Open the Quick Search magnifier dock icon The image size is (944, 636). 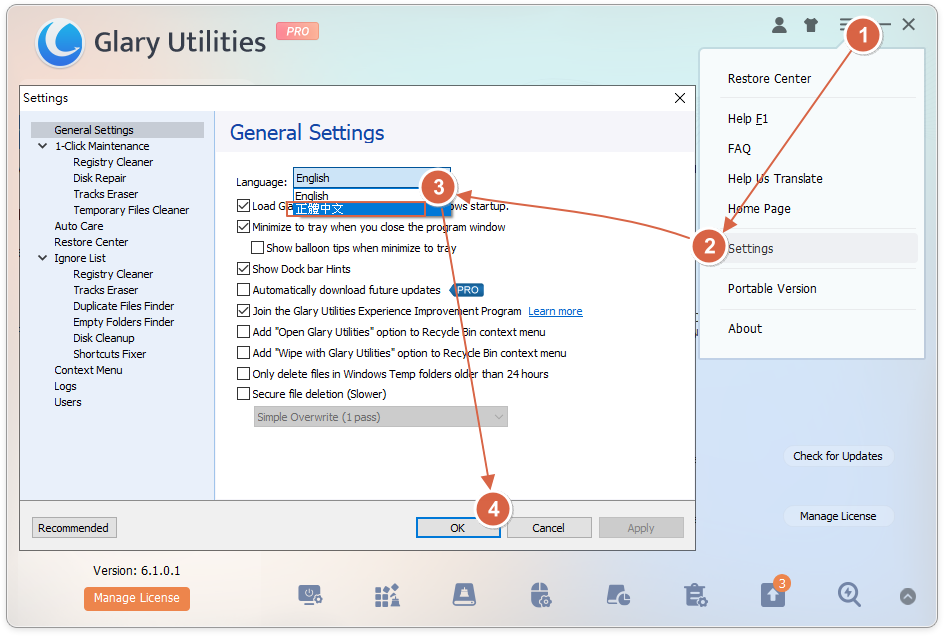coord(849,595)
